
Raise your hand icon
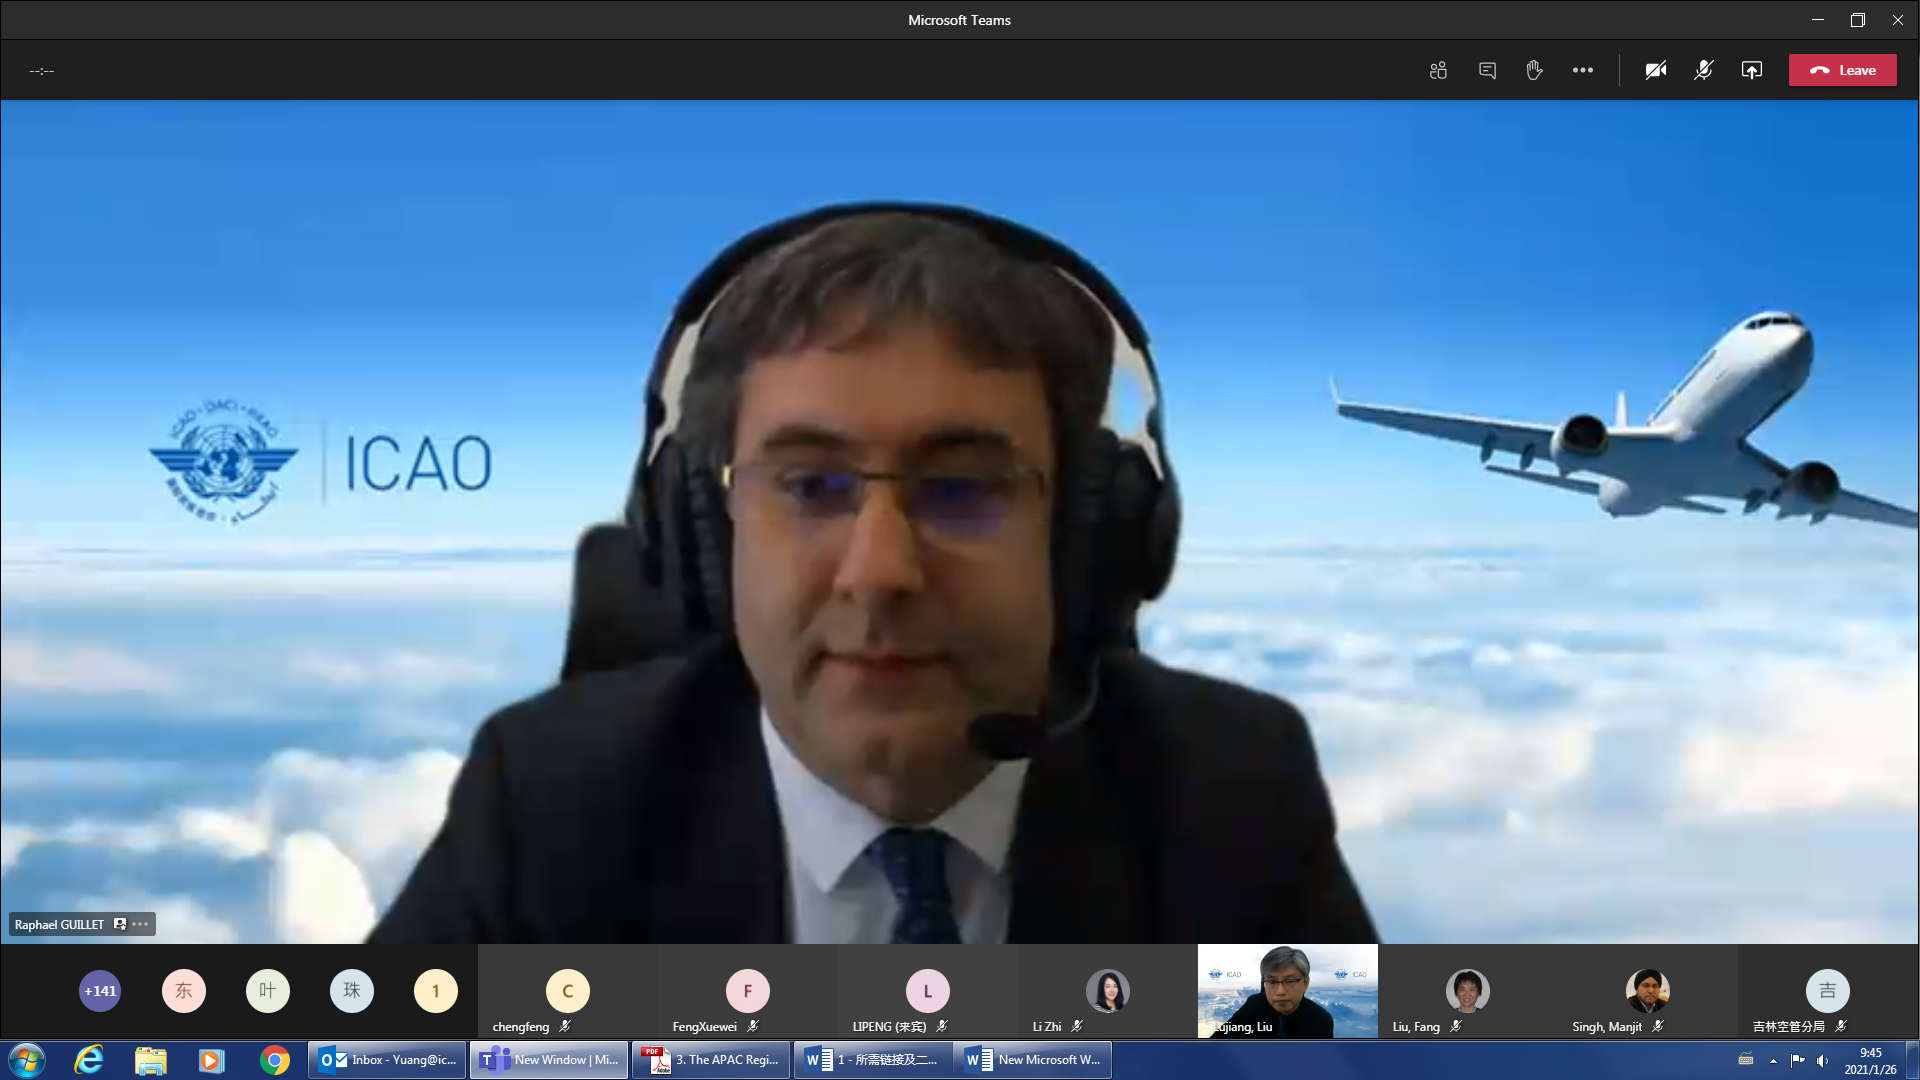[1534, 70]
